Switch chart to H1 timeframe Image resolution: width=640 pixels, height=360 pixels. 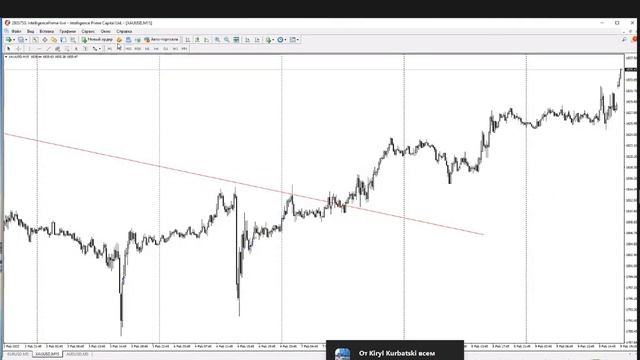point(147,49)
